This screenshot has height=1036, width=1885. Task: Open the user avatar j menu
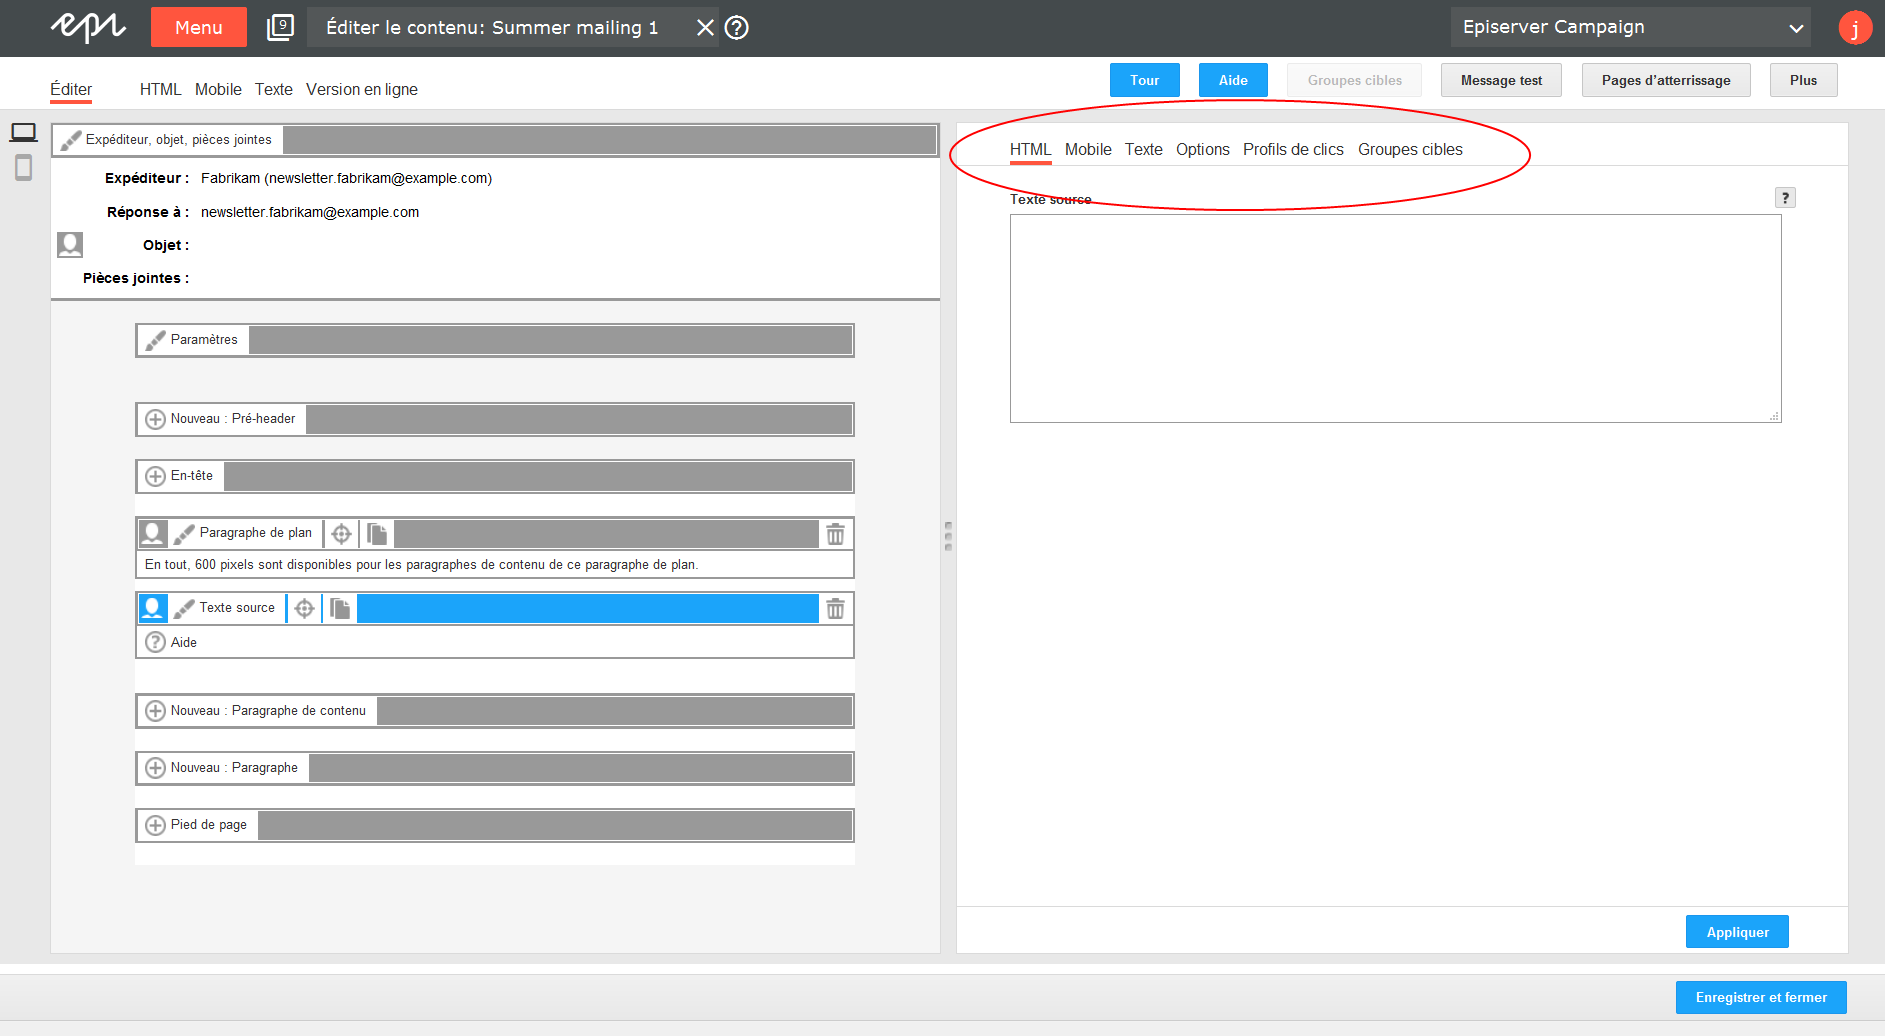coord(1855,28)
